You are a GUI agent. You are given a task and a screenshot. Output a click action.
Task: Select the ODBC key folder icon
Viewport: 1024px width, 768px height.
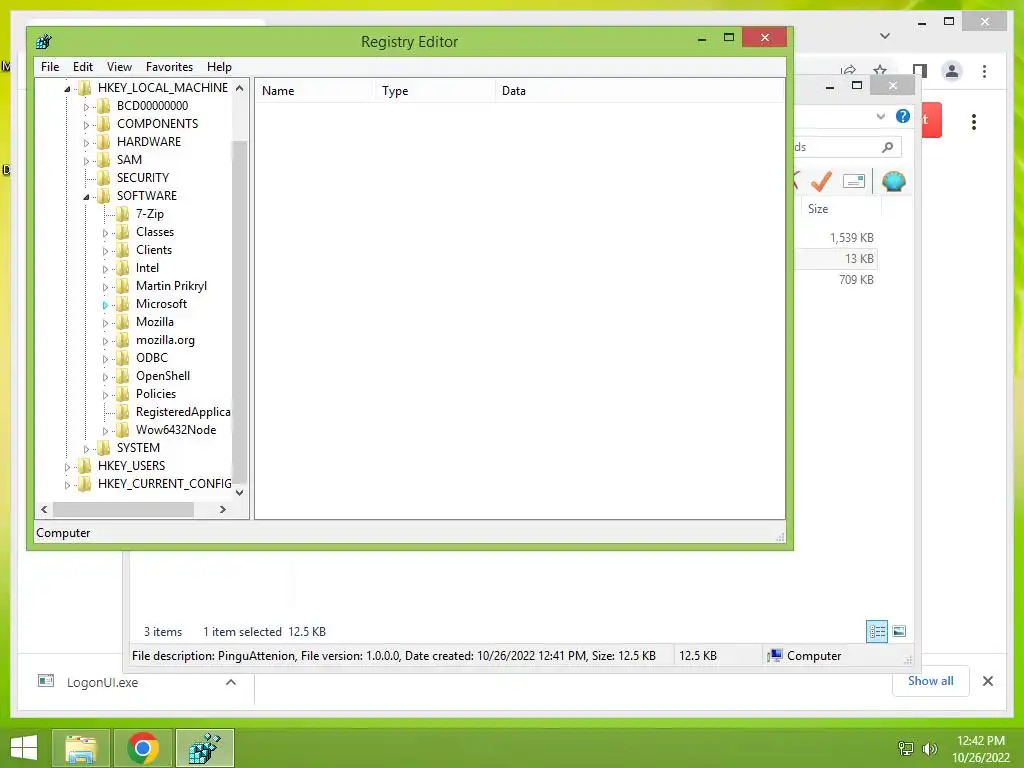pos(123,358)
